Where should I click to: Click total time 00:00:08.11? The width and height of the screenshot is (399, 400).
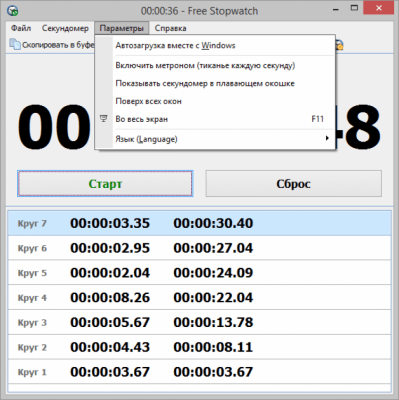(x=213, y=347)
